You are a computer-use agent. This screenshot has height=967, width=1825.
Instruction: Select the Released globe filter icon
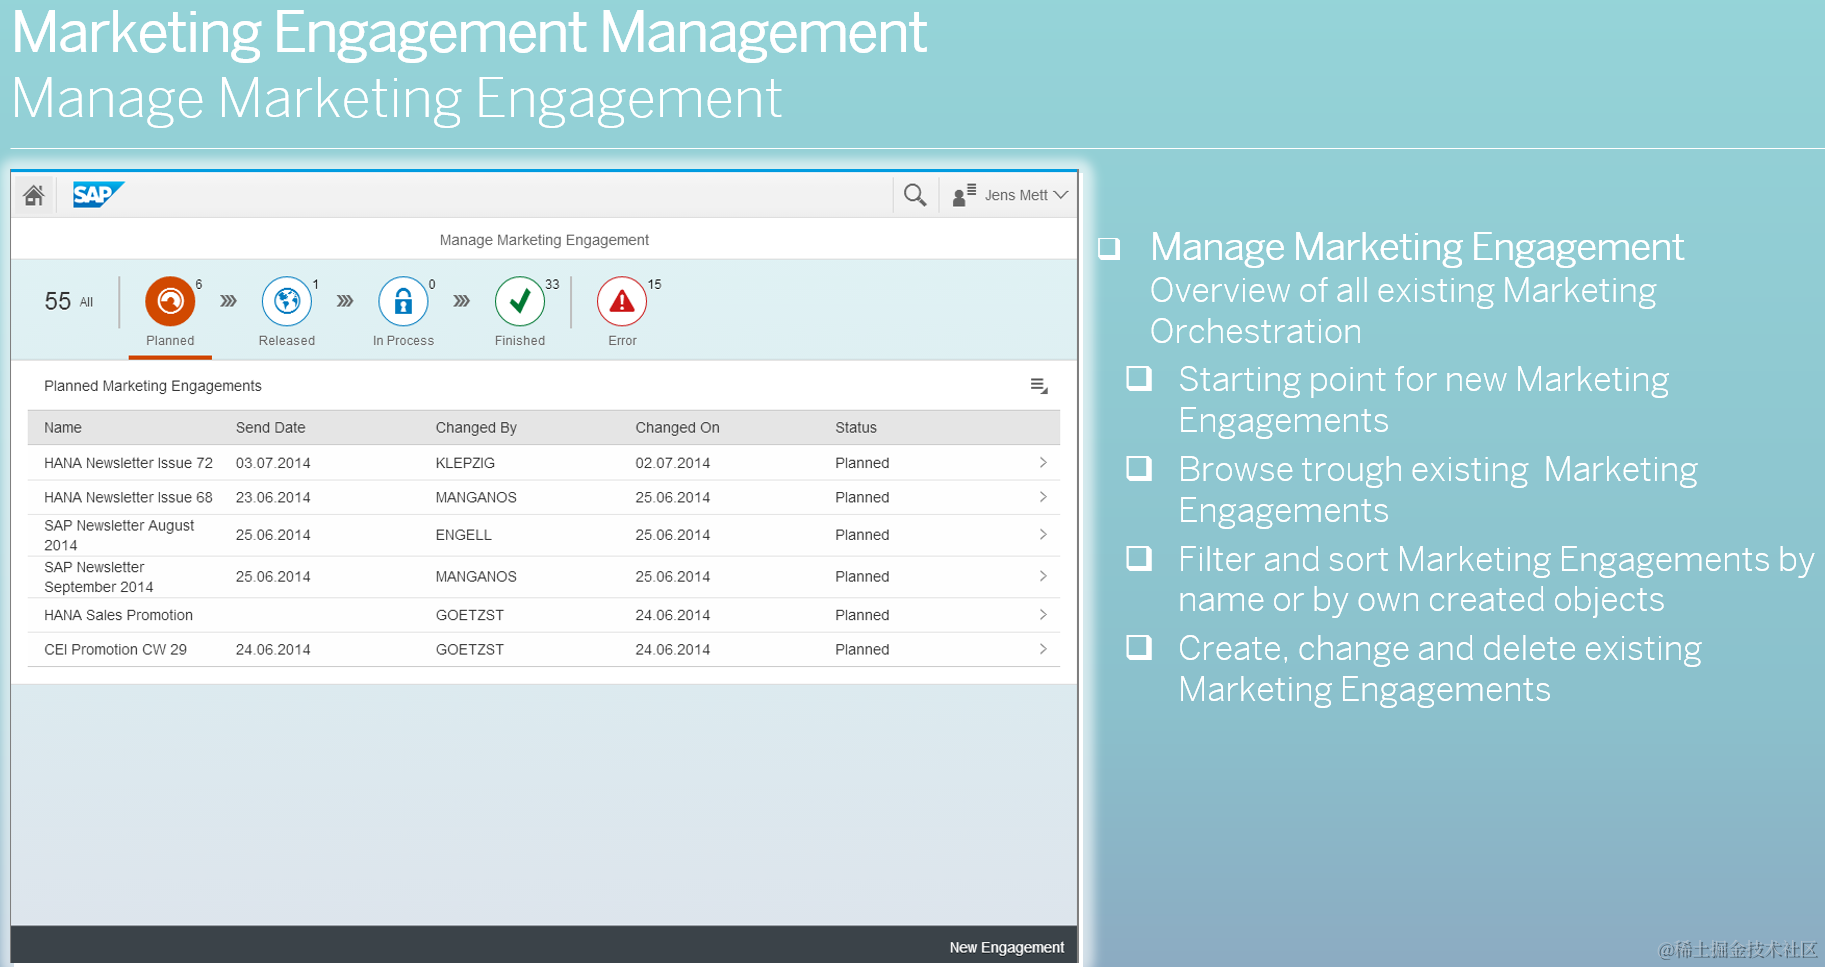coord(287,301)
